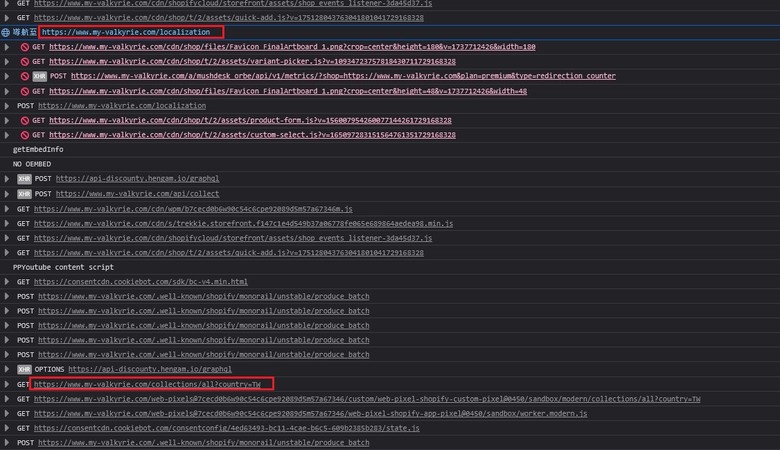Image resolution: width=780 pixels, height=450 pixels.
Task: Expand the wpm GET request row
Action: pos(6,209)
